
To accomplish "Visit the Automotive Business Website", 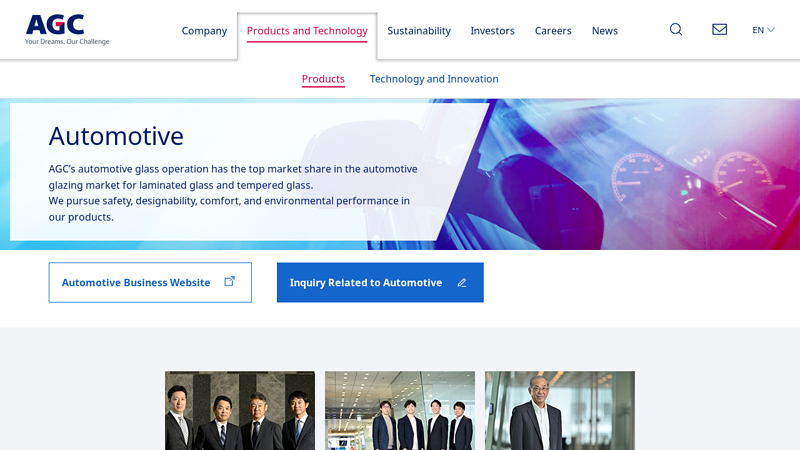I will click(136, 283).
